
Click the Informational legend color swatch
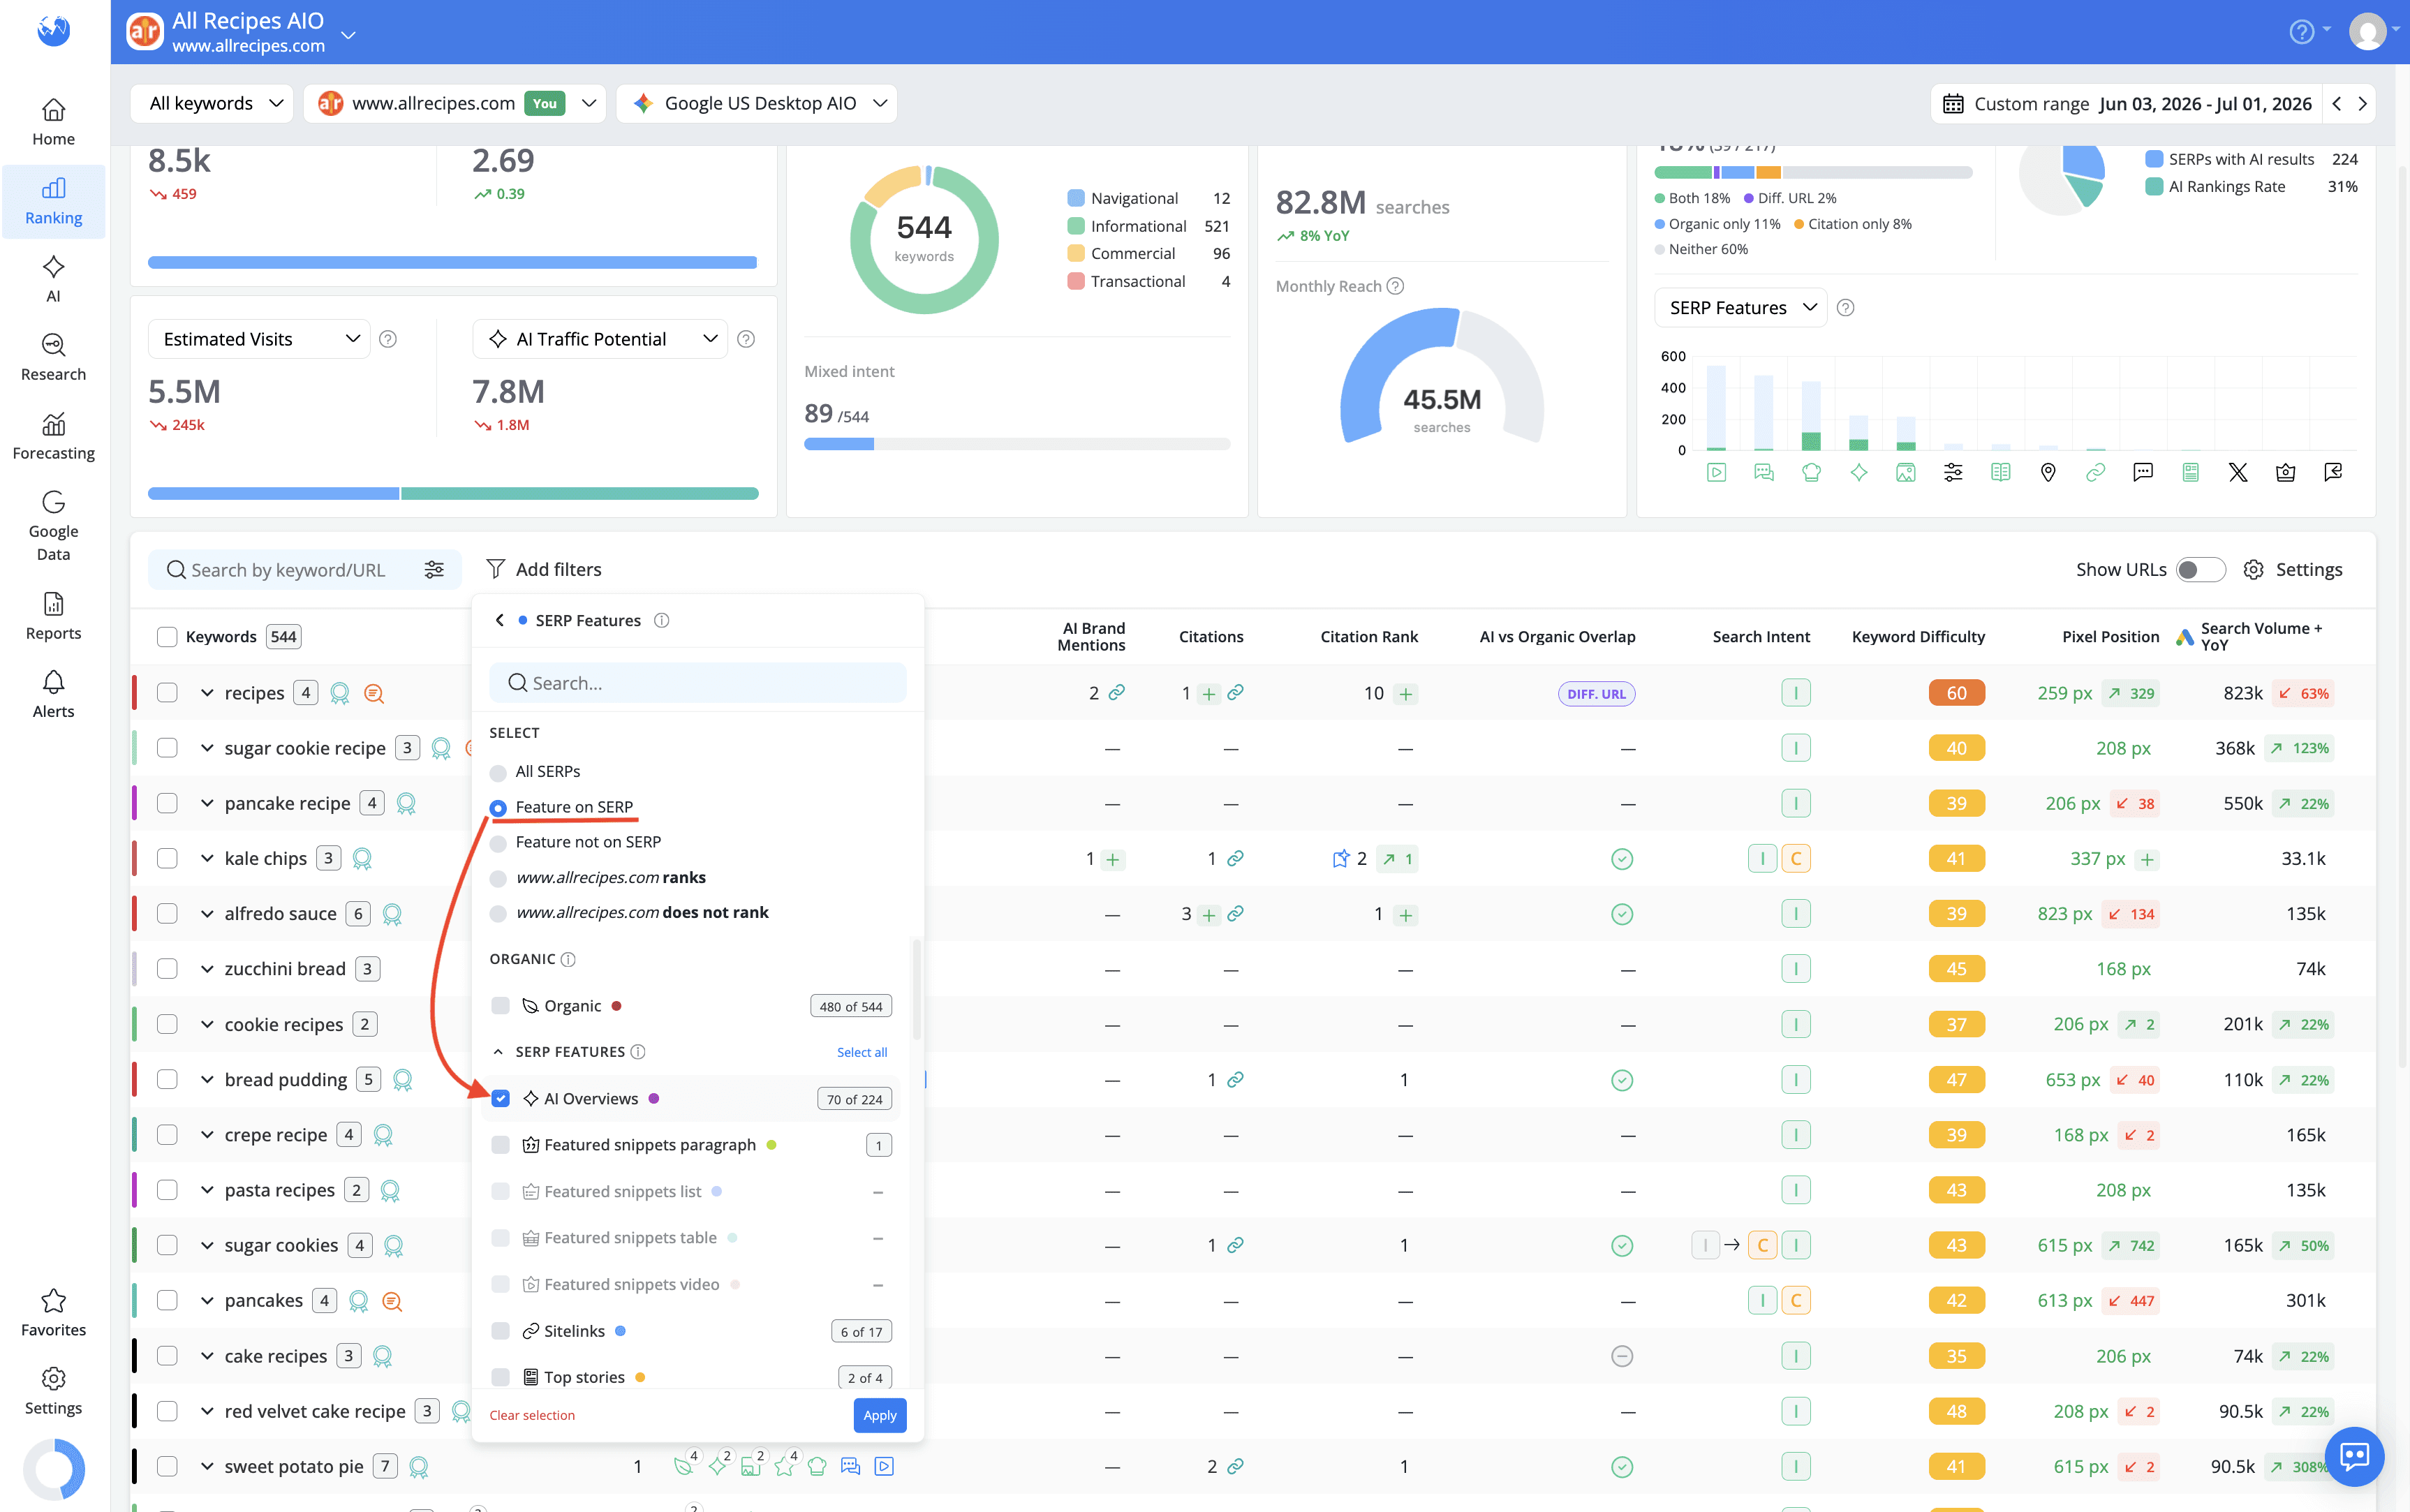[1076, 226]
